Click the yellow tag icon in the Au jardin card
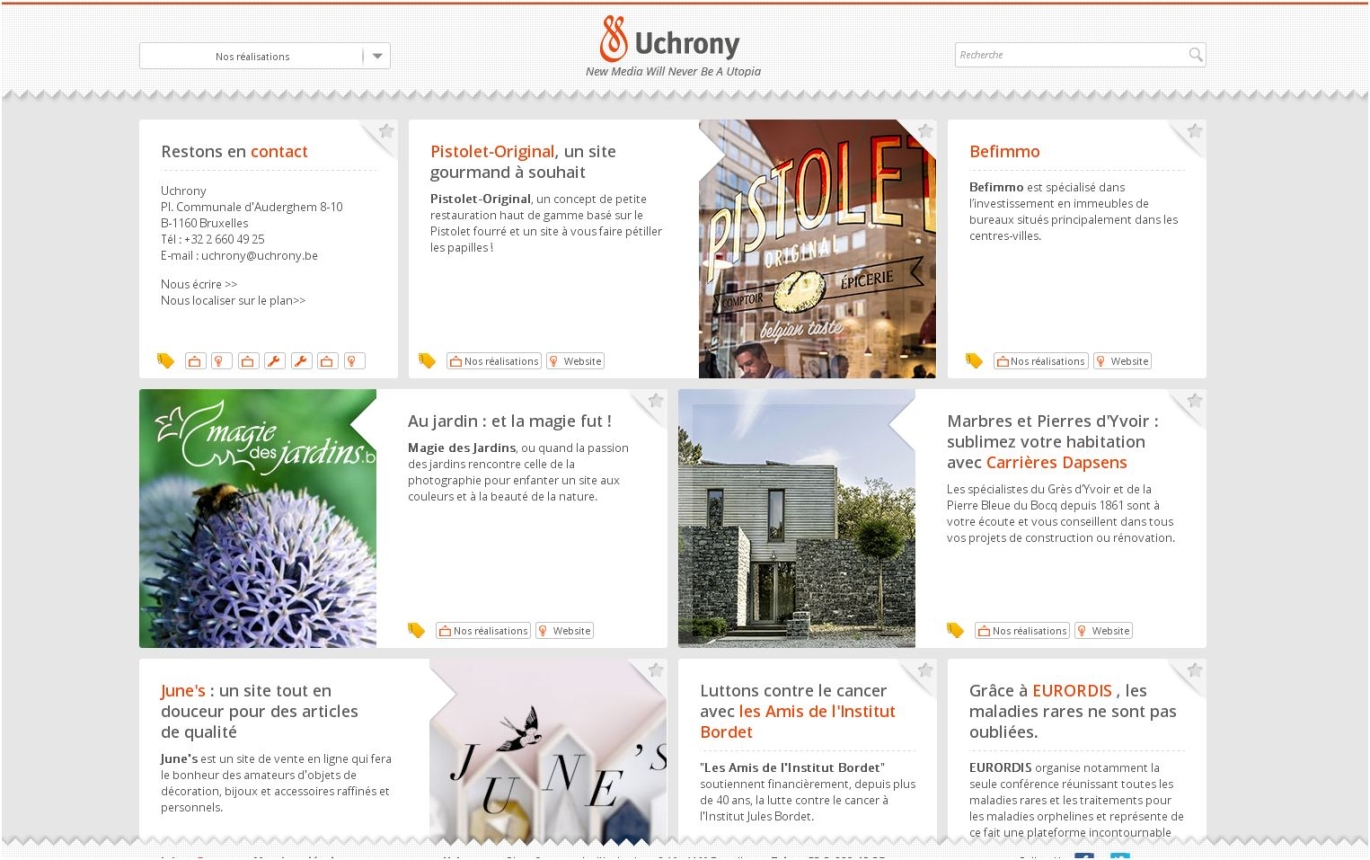This screenshot has height=860, width=1370. 417,630
